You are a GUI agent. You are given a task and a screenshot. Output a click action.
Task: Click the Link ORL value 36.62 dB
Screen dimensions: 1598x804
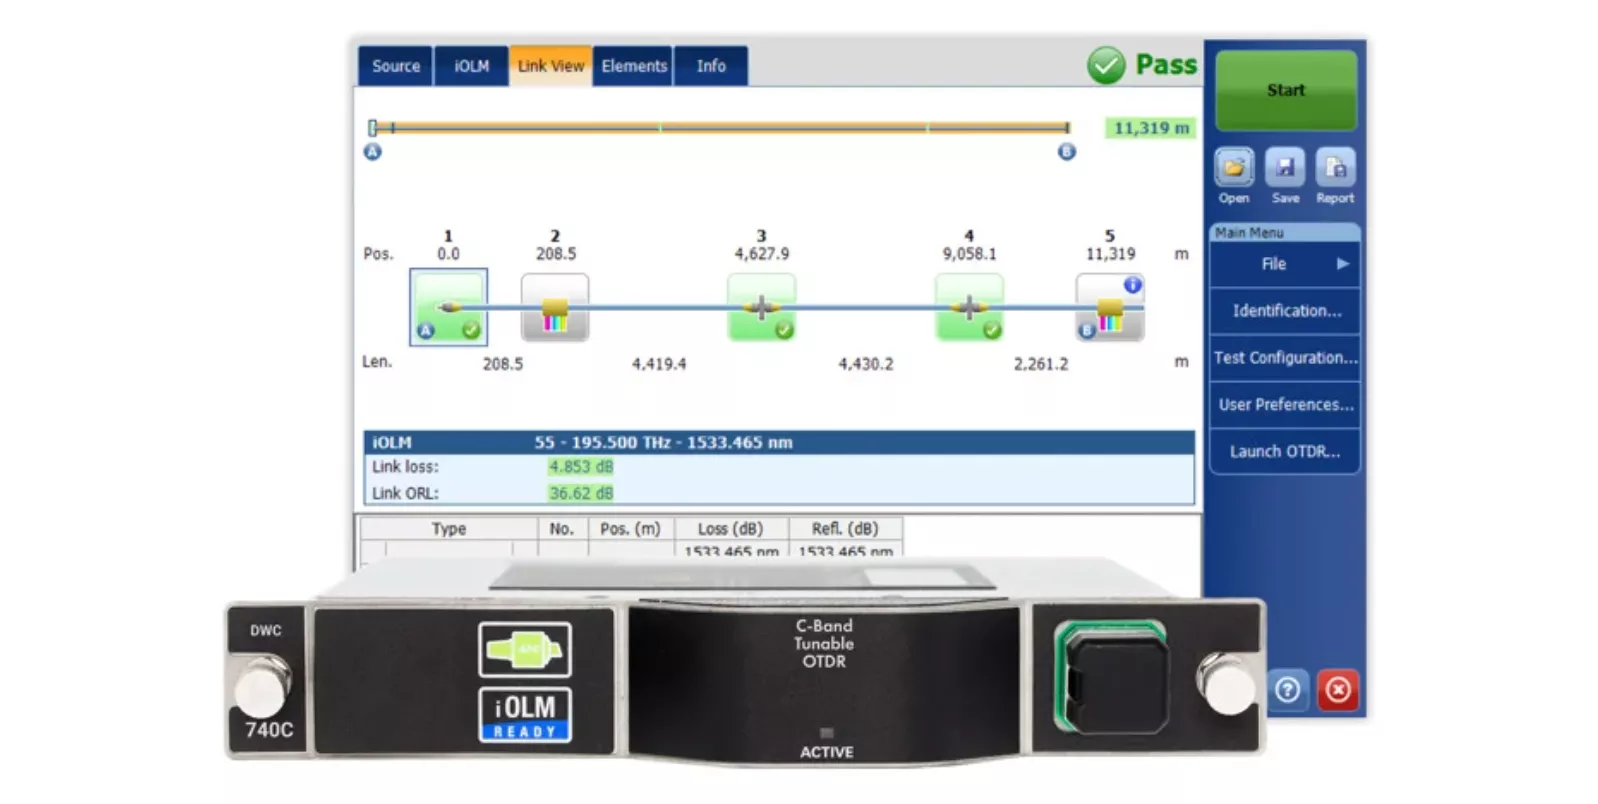[x=581, y=493]
